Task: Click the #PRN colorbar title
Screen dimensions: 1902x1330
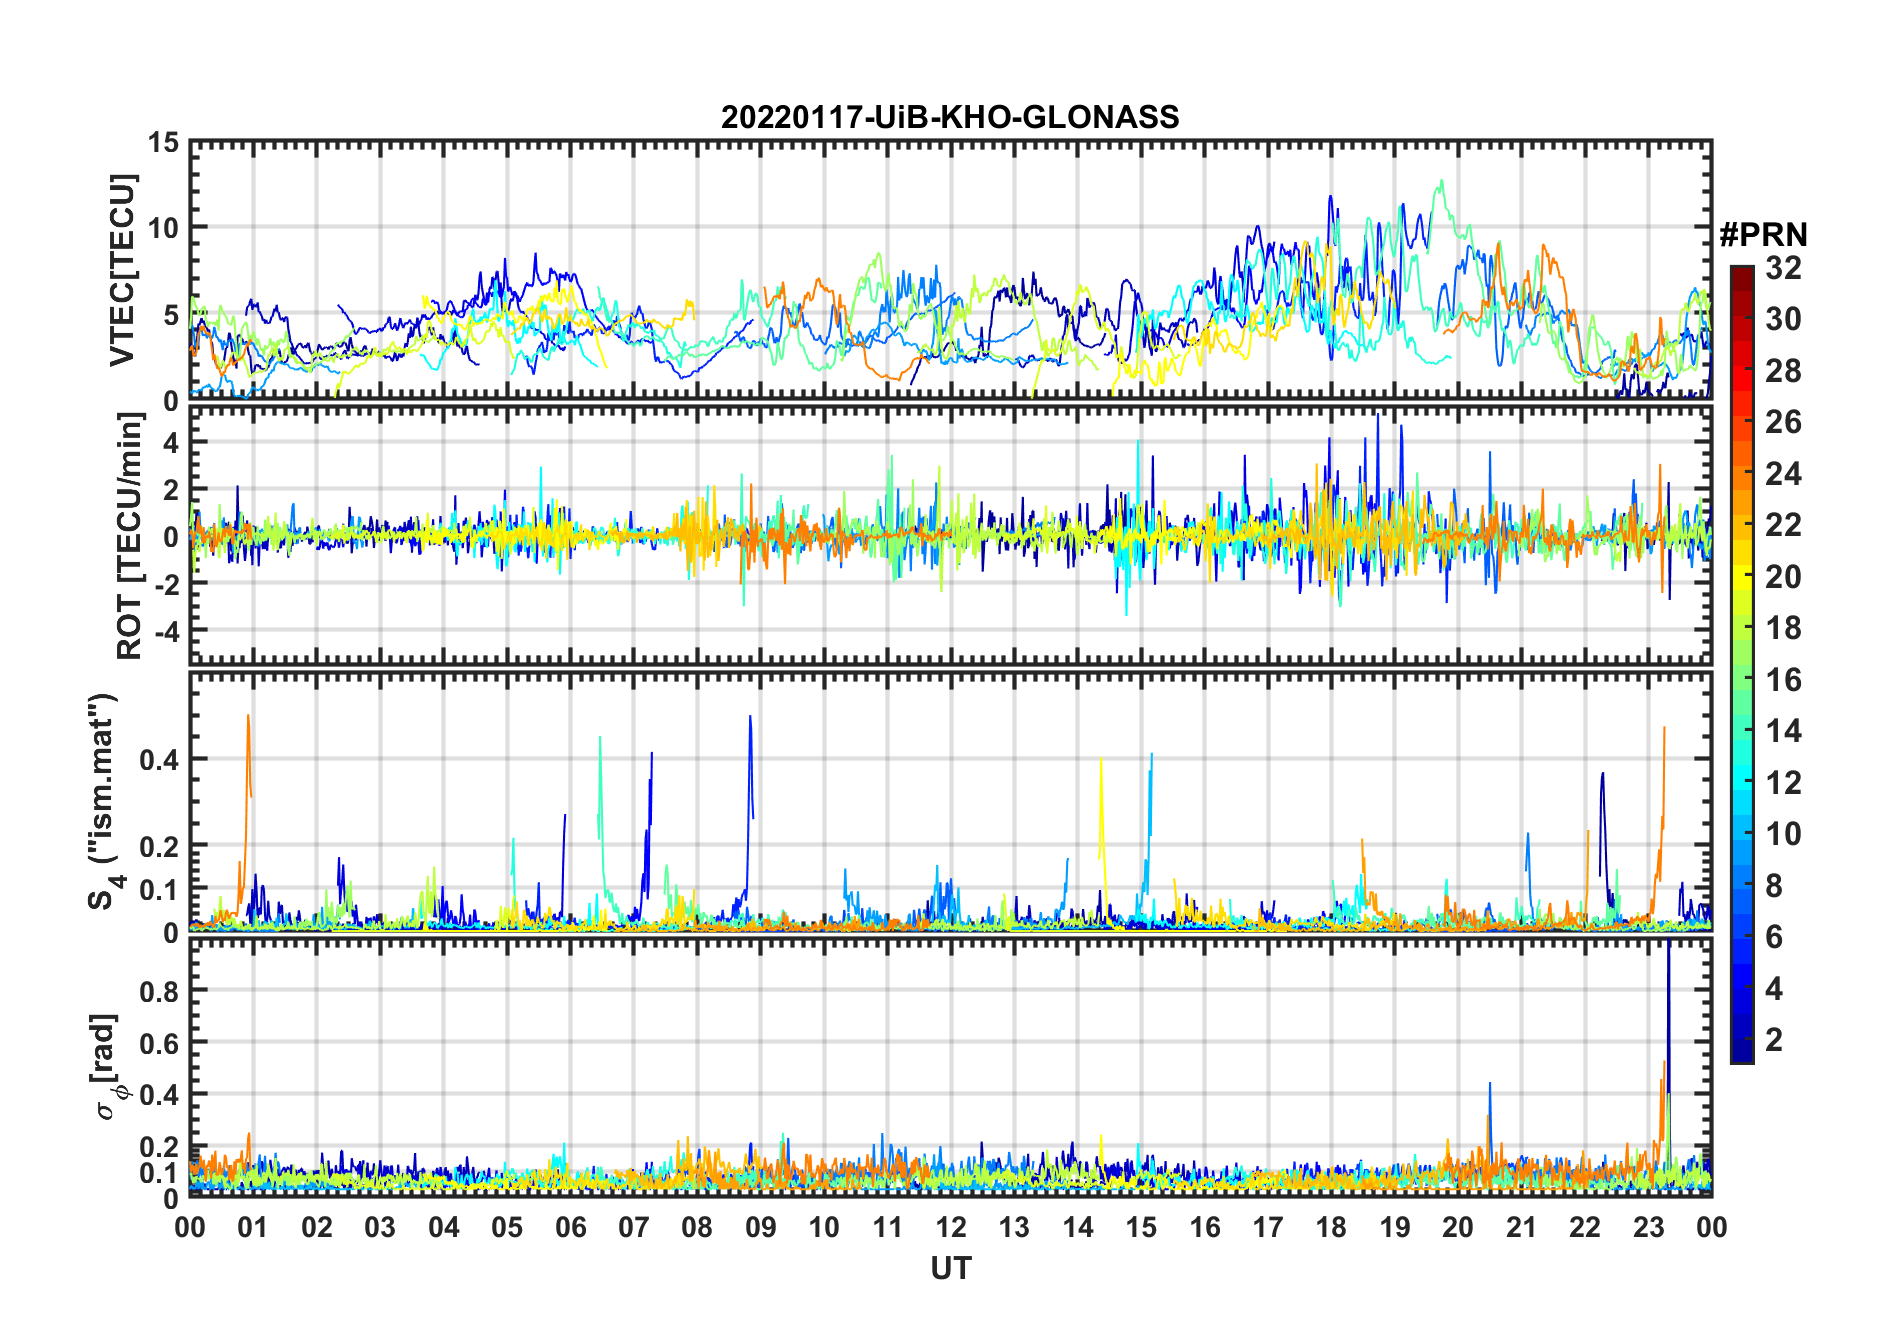Action: pyautogui.click(x=1764, y=234)
